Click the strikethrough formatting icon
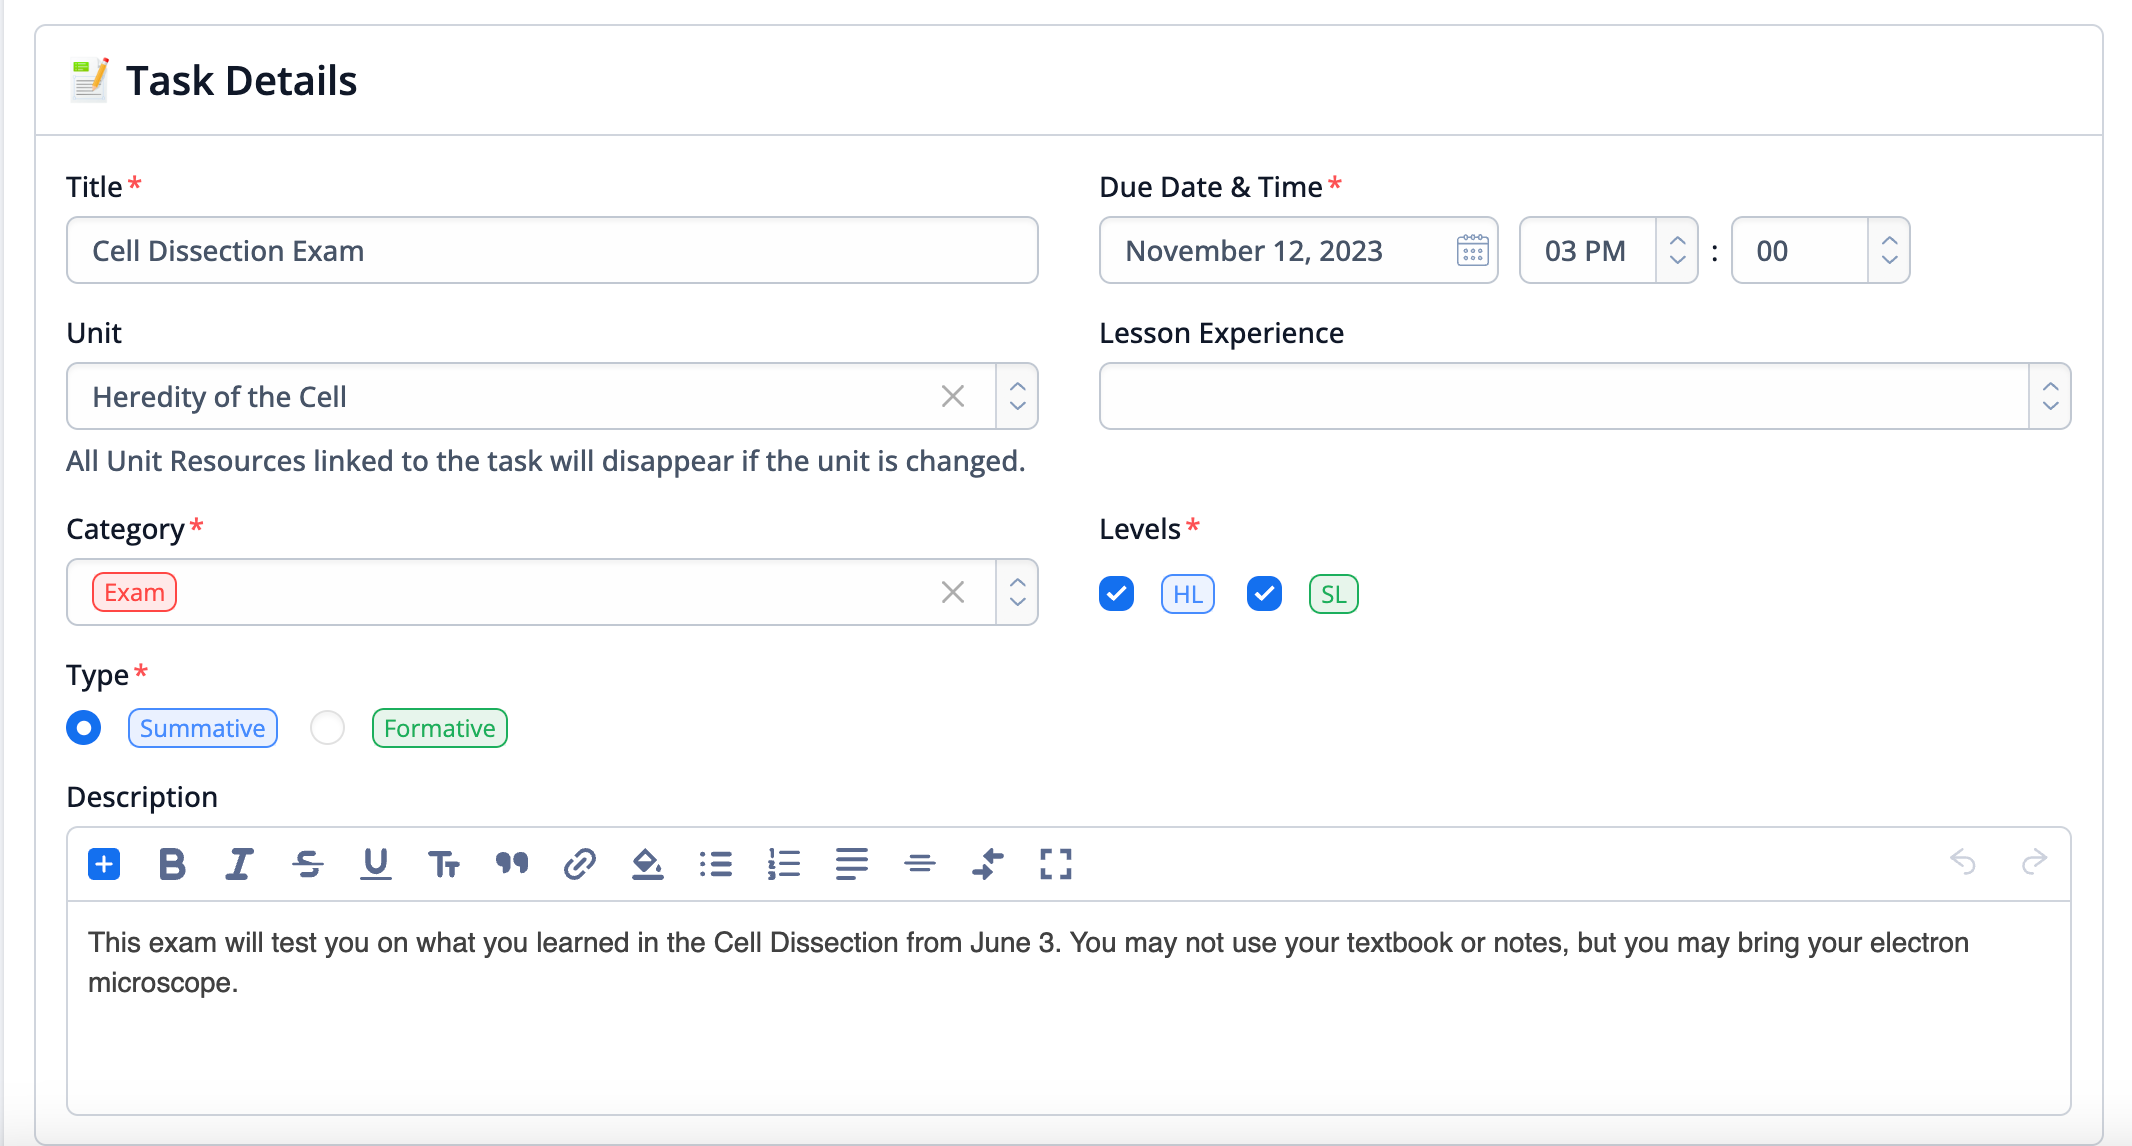The width and height of the screenshot is (2132, 1146). coord(307,863)
